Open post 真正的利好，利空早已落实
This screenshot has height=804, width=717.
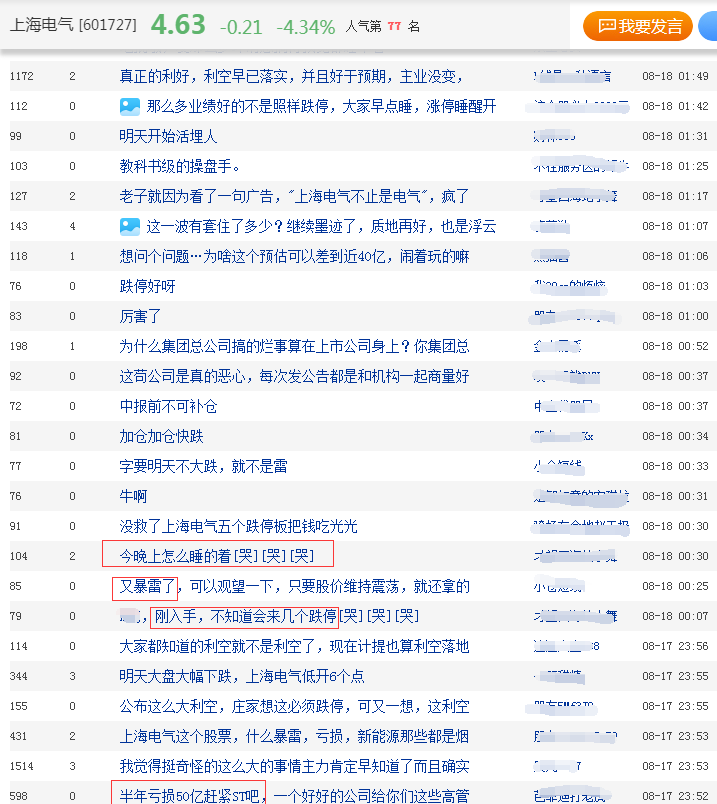tap(291, 76)
